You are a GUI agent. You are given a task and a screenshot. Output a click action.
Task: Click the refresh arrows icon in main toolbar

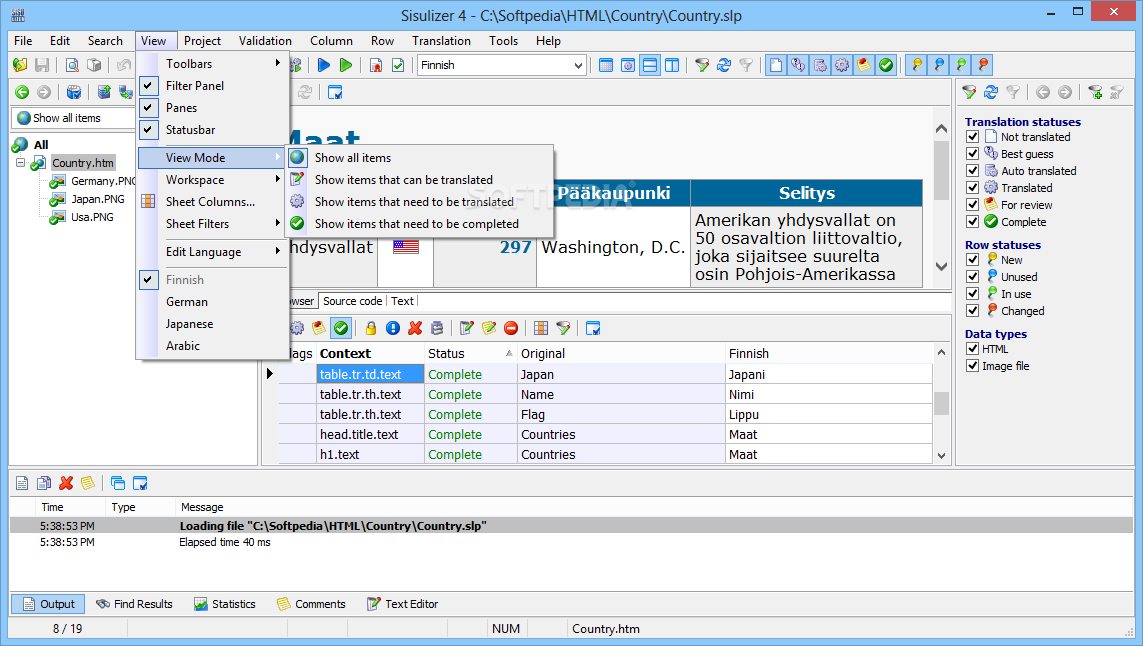724,65
